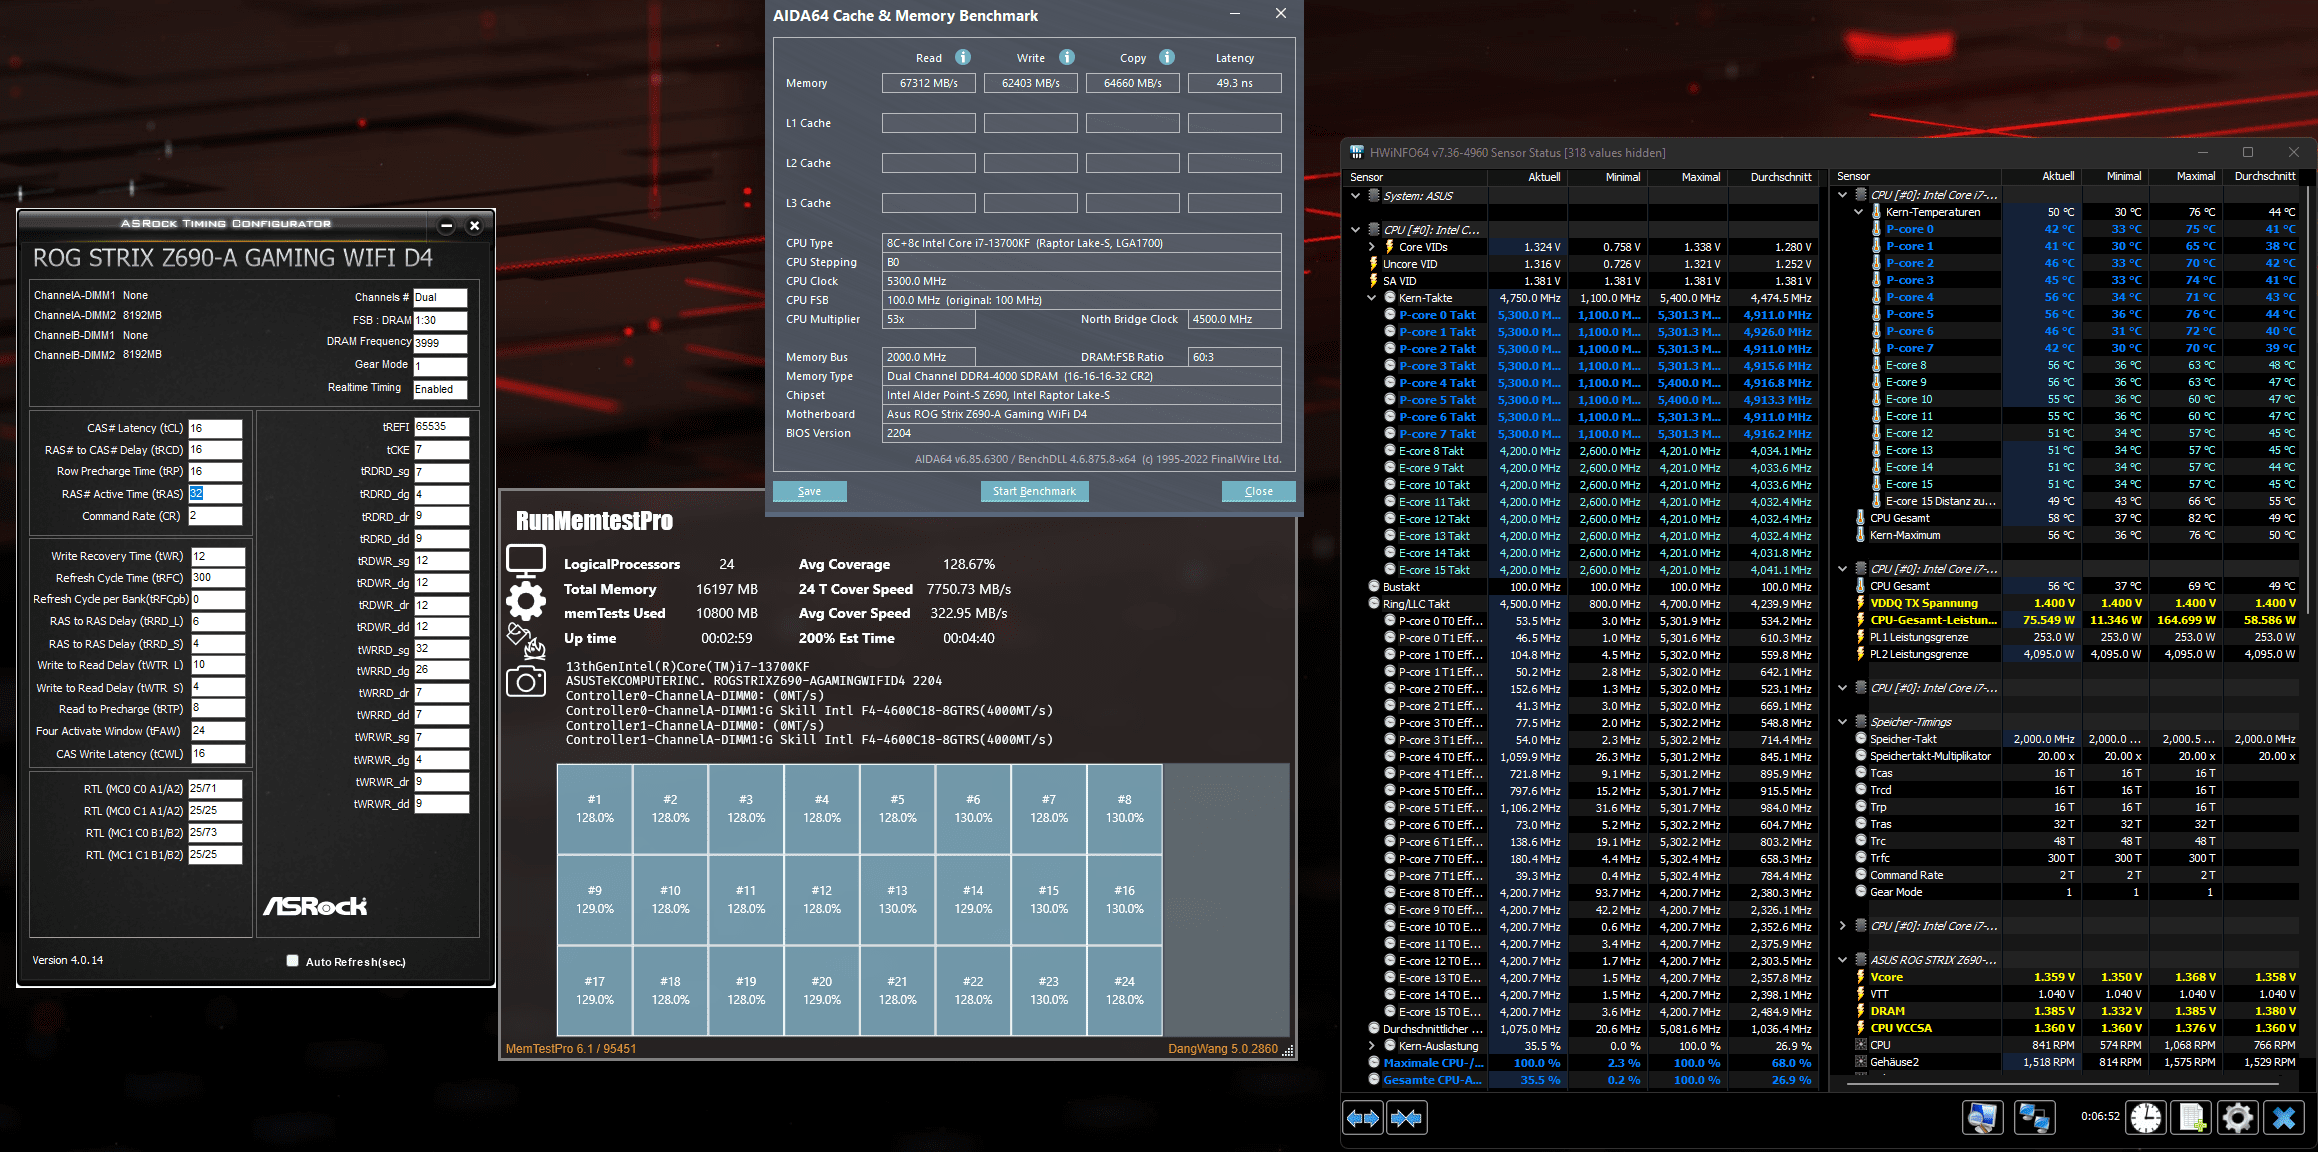The image size is (2318, 1152).
Task: Click RunMemtestPro window resize grip
Action: [1288, 1051]
